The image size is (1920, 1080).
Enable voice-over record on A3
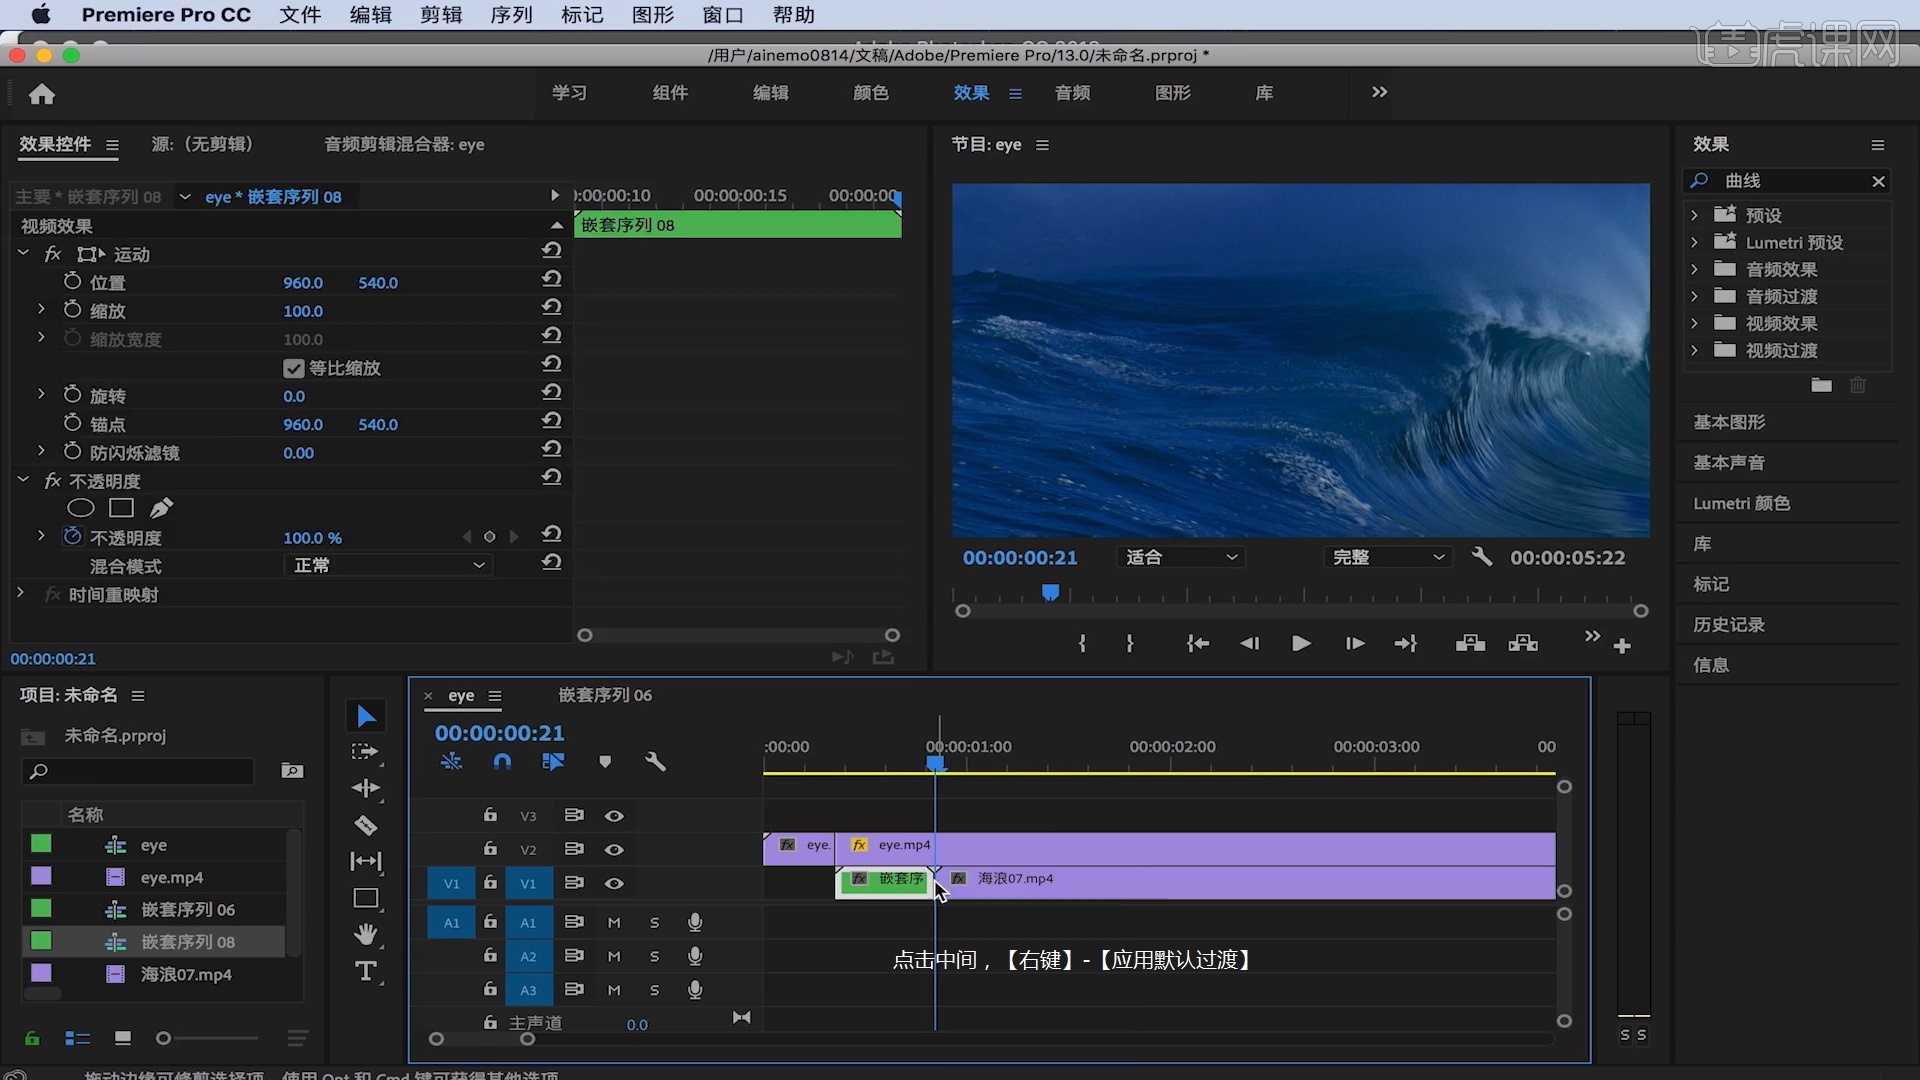tap(695, 990)
